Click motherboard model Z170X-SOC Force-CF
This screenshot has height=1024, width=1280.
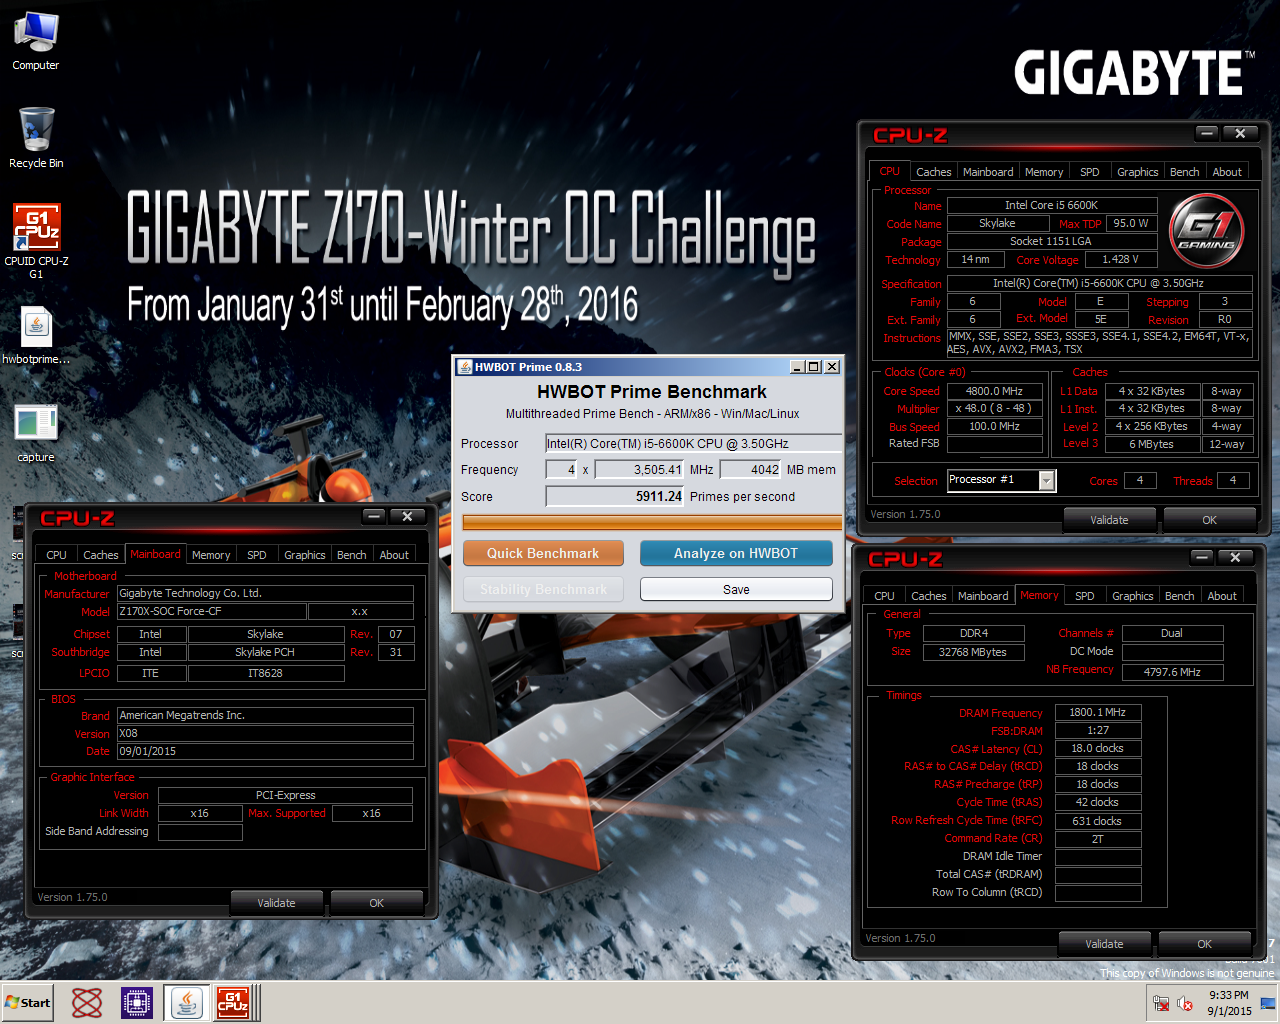click(211, 611)
